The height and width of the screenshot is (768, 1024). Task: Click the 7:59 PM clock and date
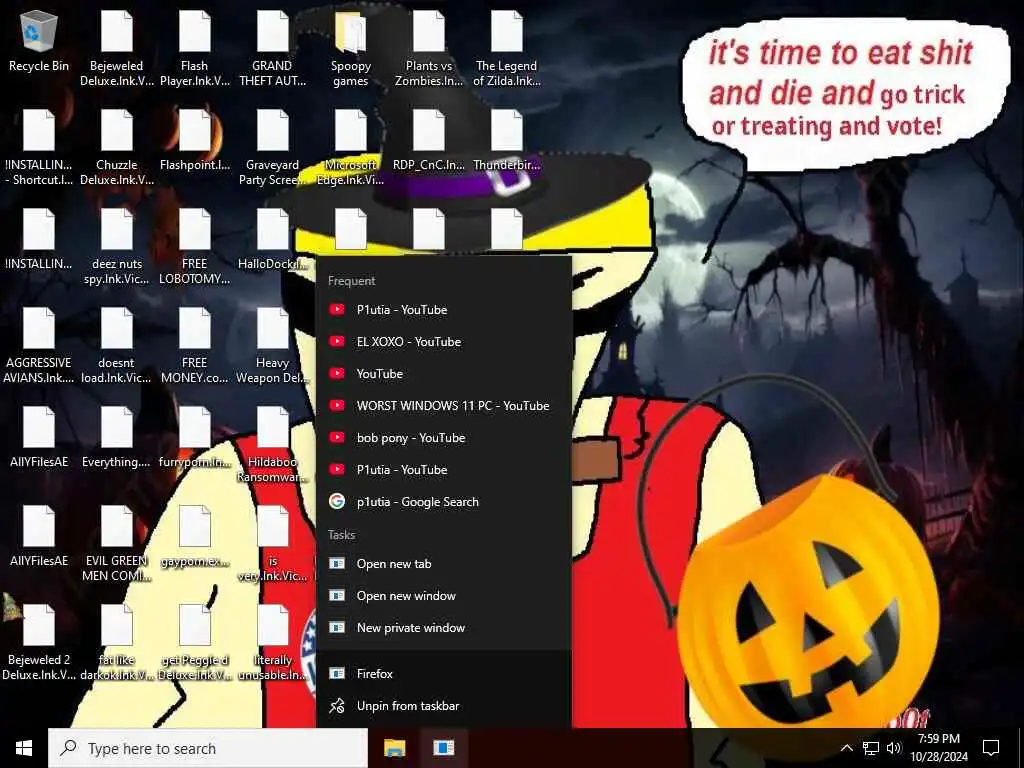pyautogui.click(x=939, y=748)
